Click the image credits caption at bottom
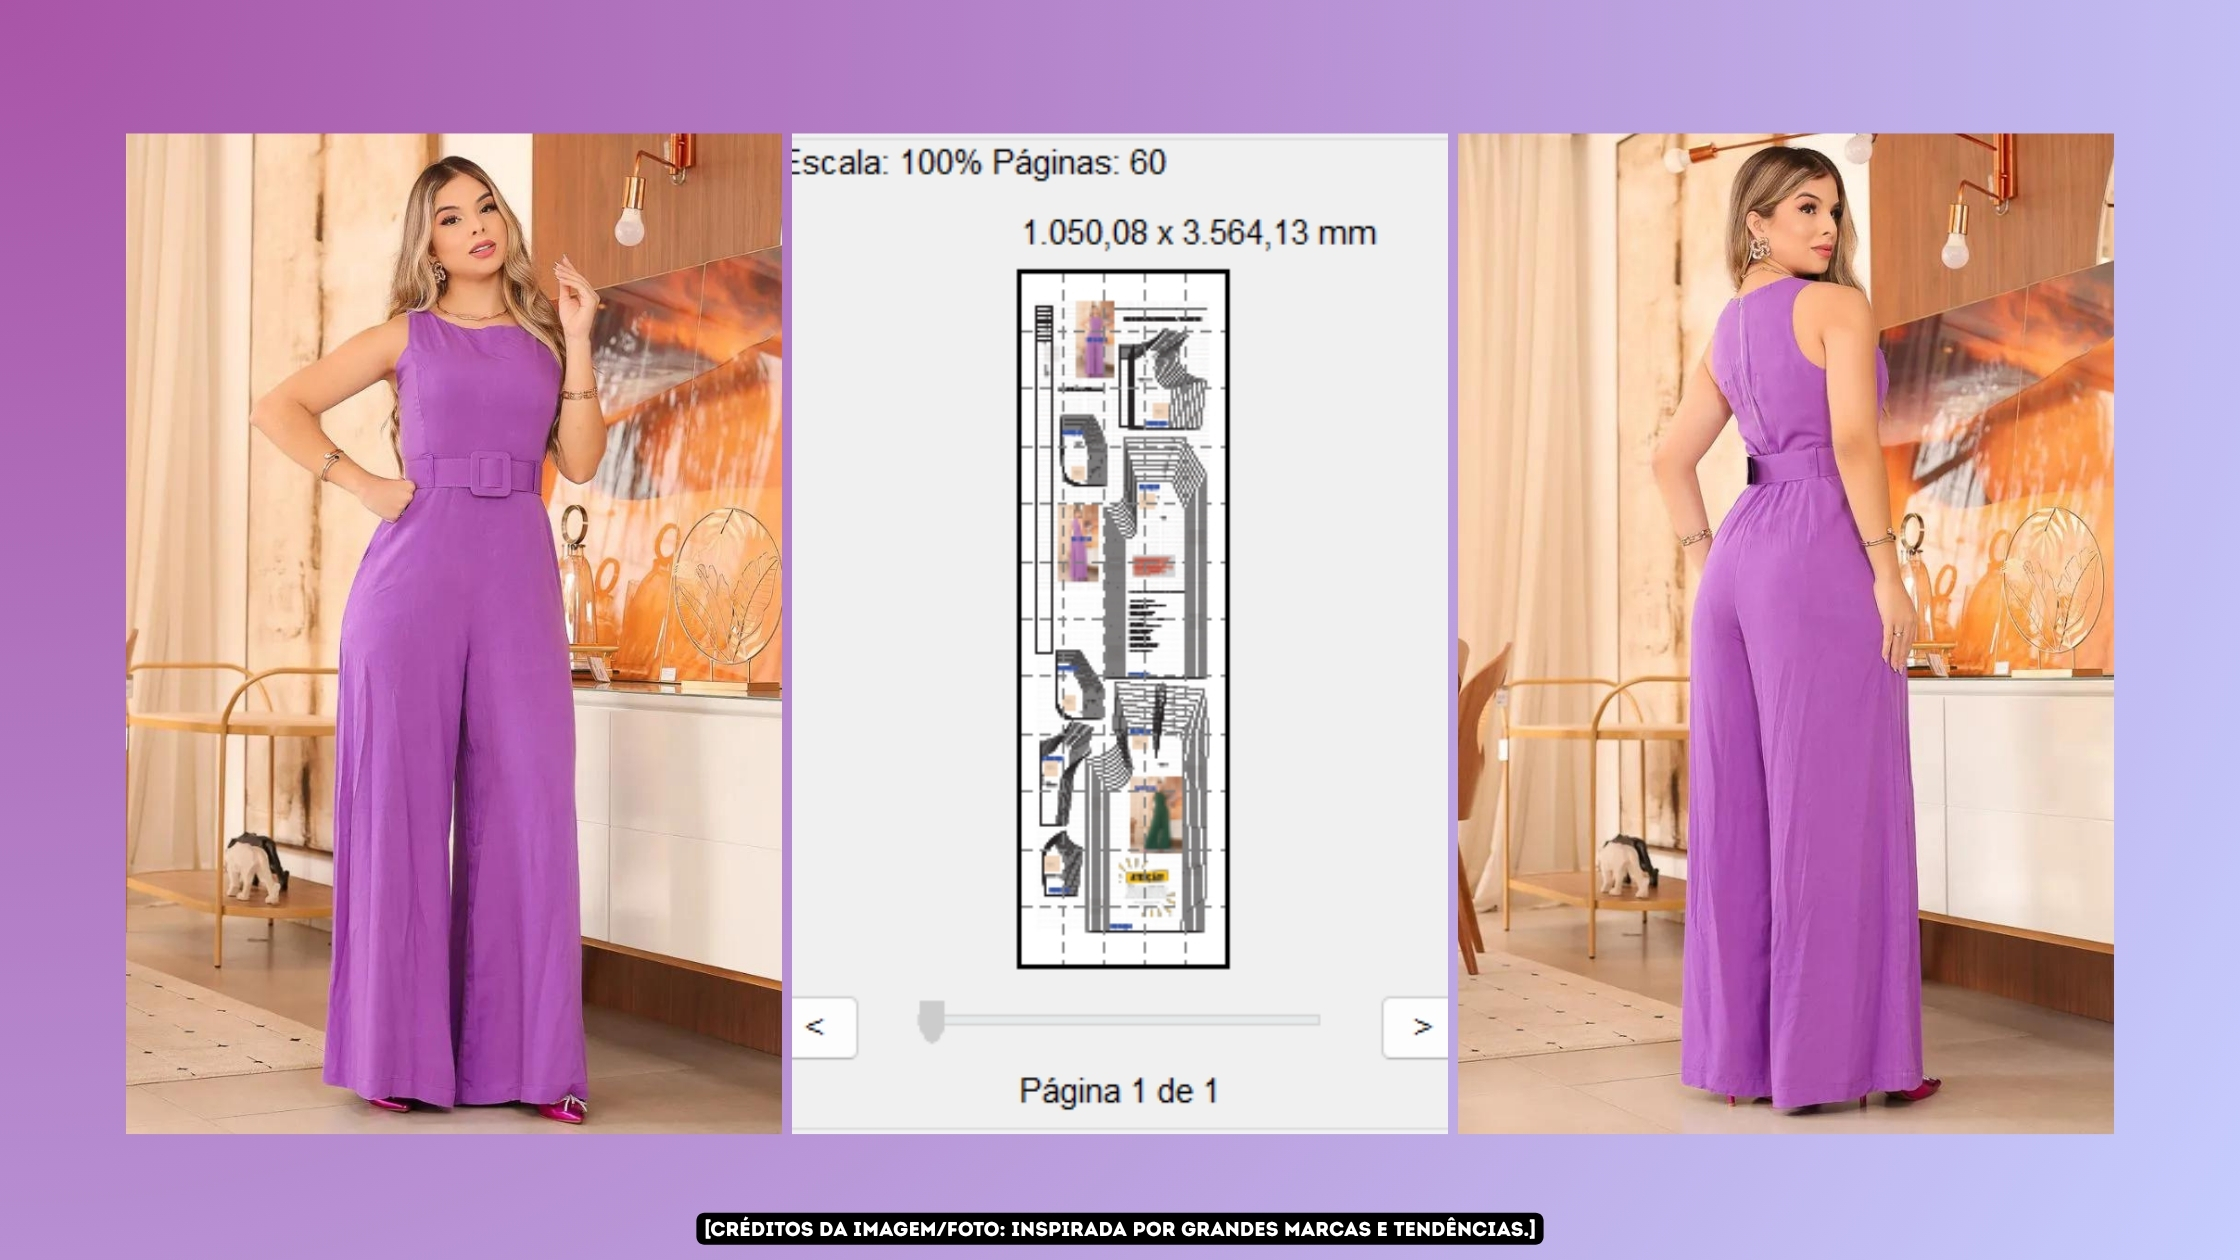 pos(1119,1229)
